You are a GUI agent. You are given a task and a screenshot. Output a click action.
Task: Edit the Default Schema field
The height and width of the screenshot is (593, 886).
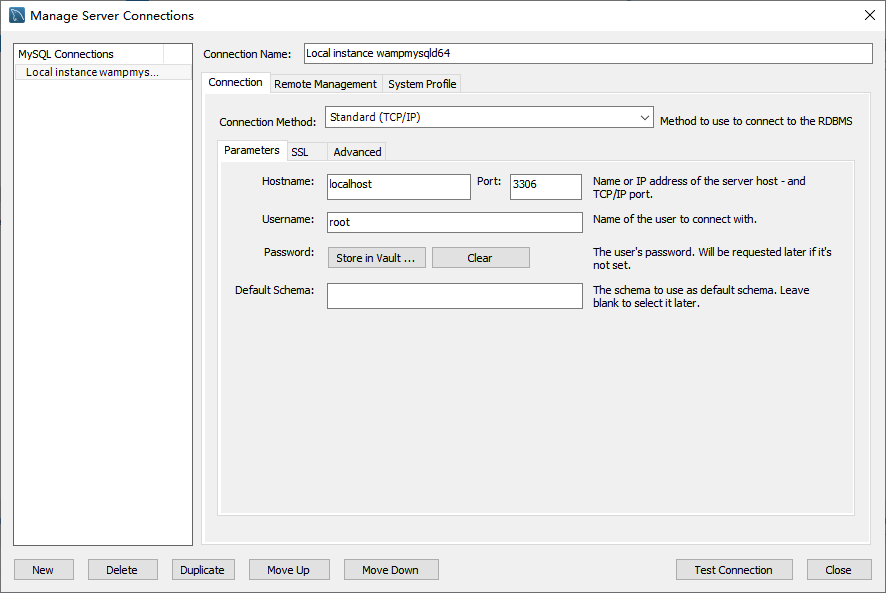(454, 295)
